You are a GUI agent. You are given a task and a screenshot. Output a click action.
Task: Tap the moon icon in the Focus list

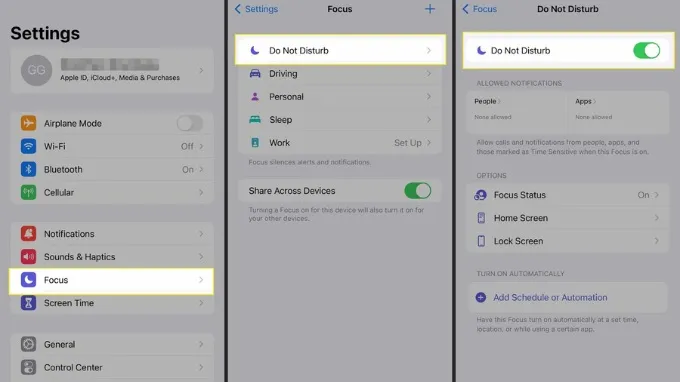[255, 50]
